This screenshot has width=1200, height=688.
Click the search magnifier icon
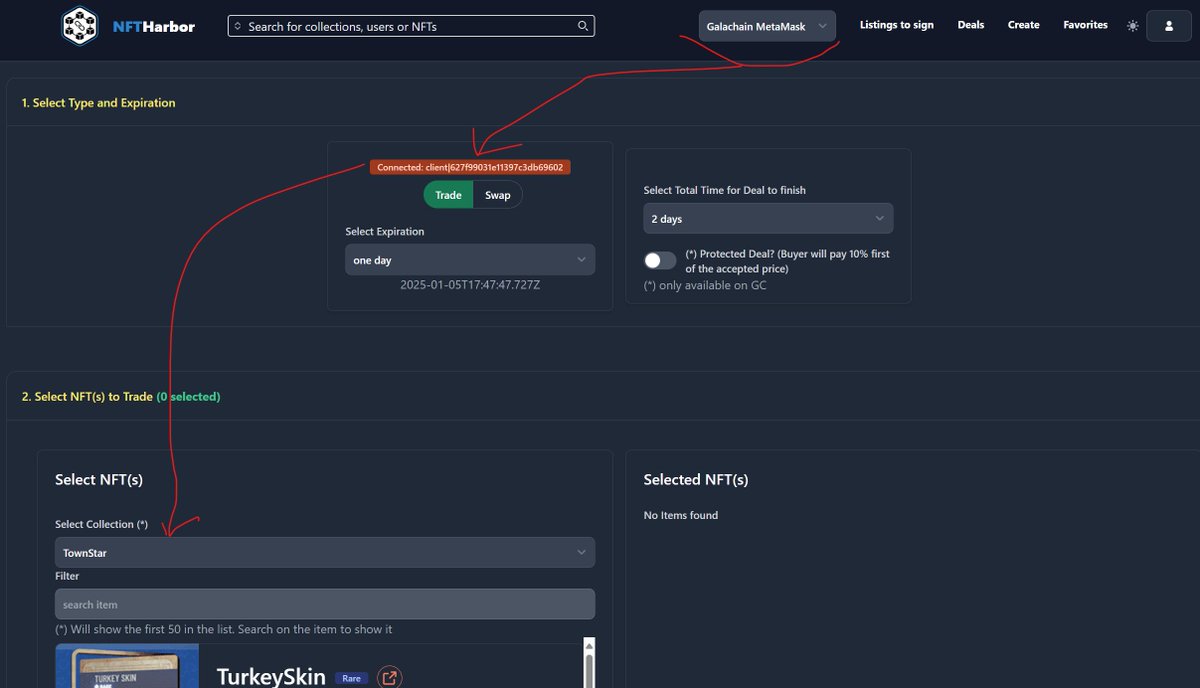[x=582, y=25]
